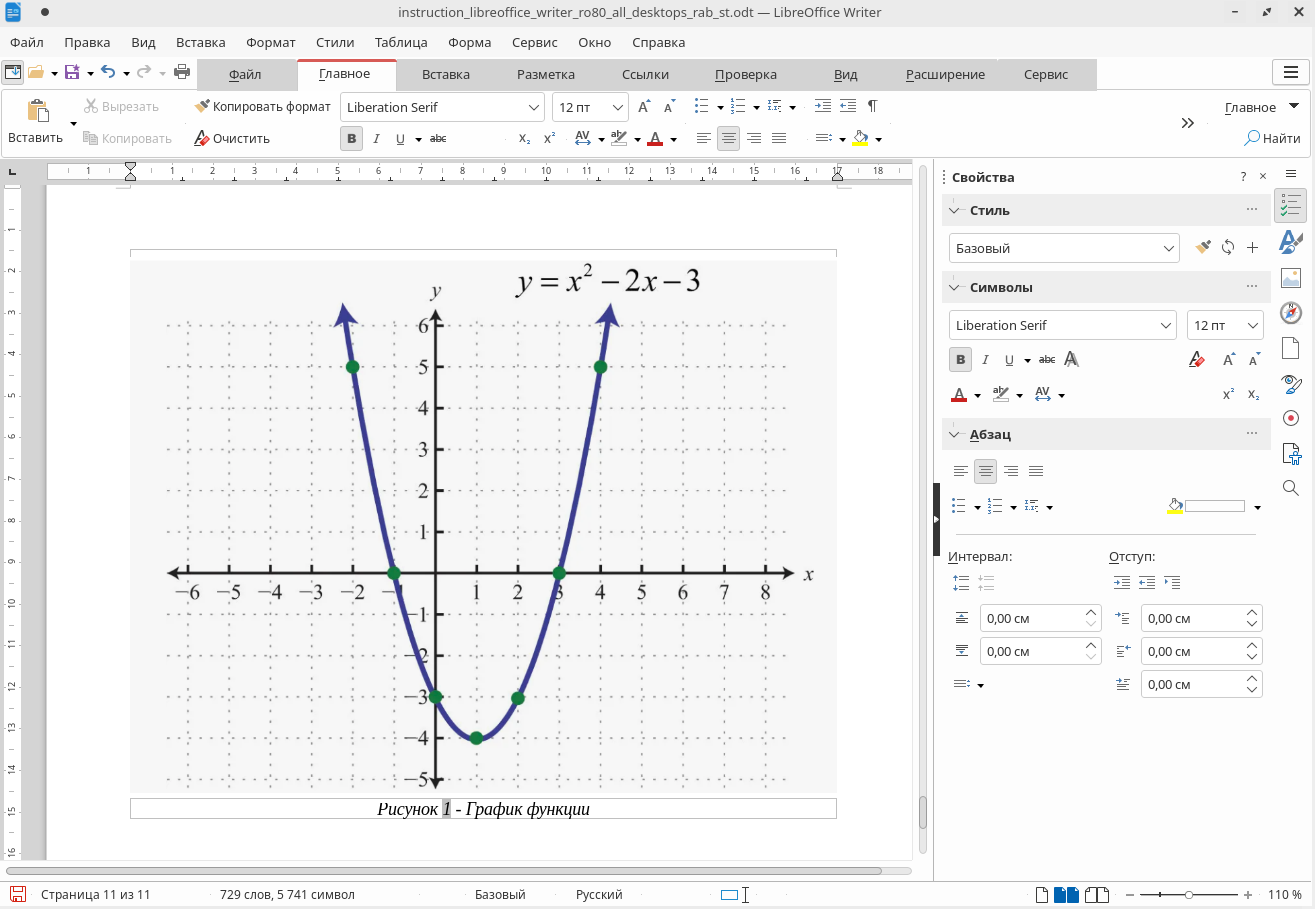
Task: Open the Page deck in the sidebar
Action: [1291, 348]
